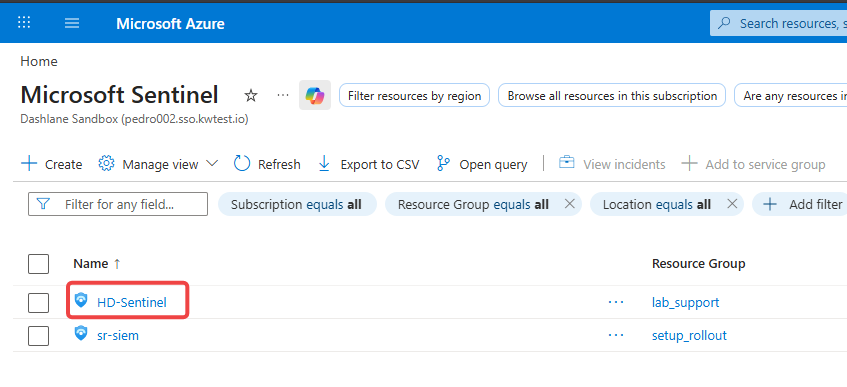This screenshot has height=387, width=847.
Task: Click Open query command
Action: (482, 164)
